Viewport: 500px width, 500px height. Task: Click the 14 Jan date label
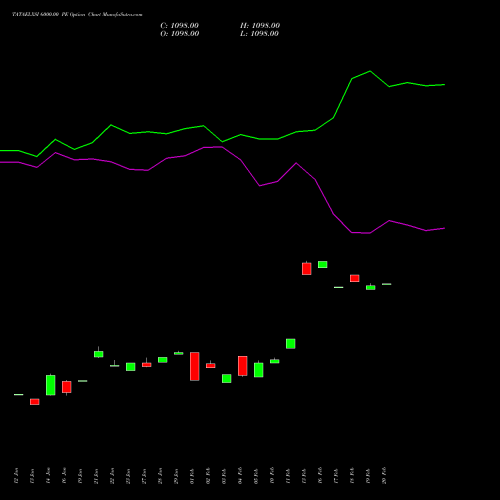[48, 476]
